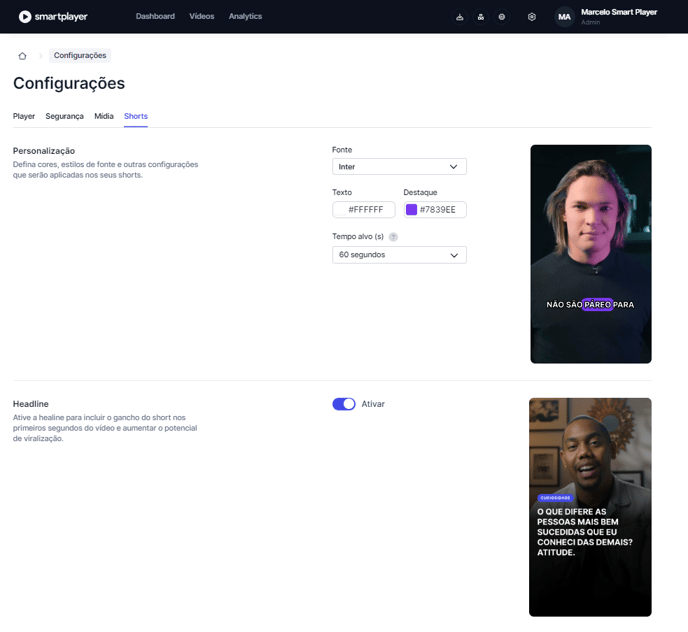
Task: Click the circular icon next to the blocks icon
Action: 502,17
